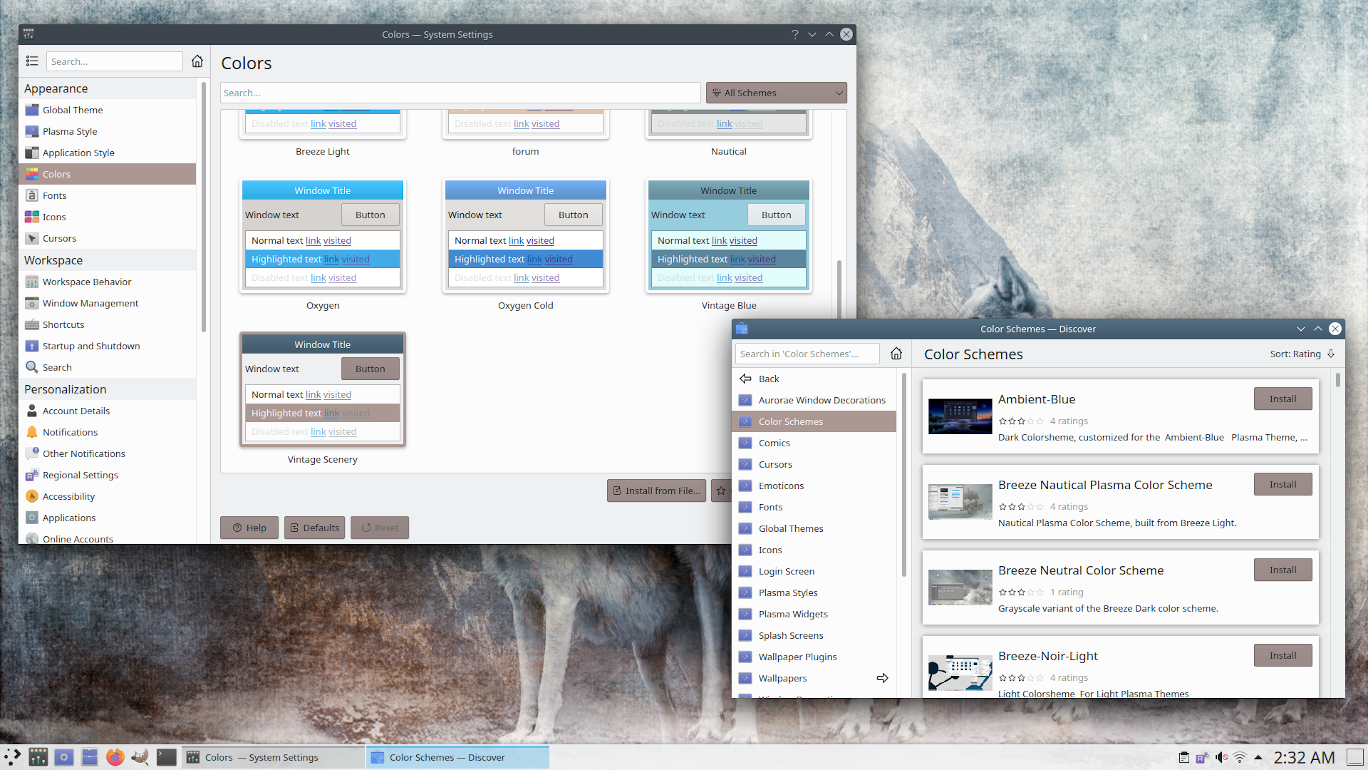Switch to Colors System Settings taskbar entry
This screenshot has width=1368, height=770.
click(x=273, y=757)
